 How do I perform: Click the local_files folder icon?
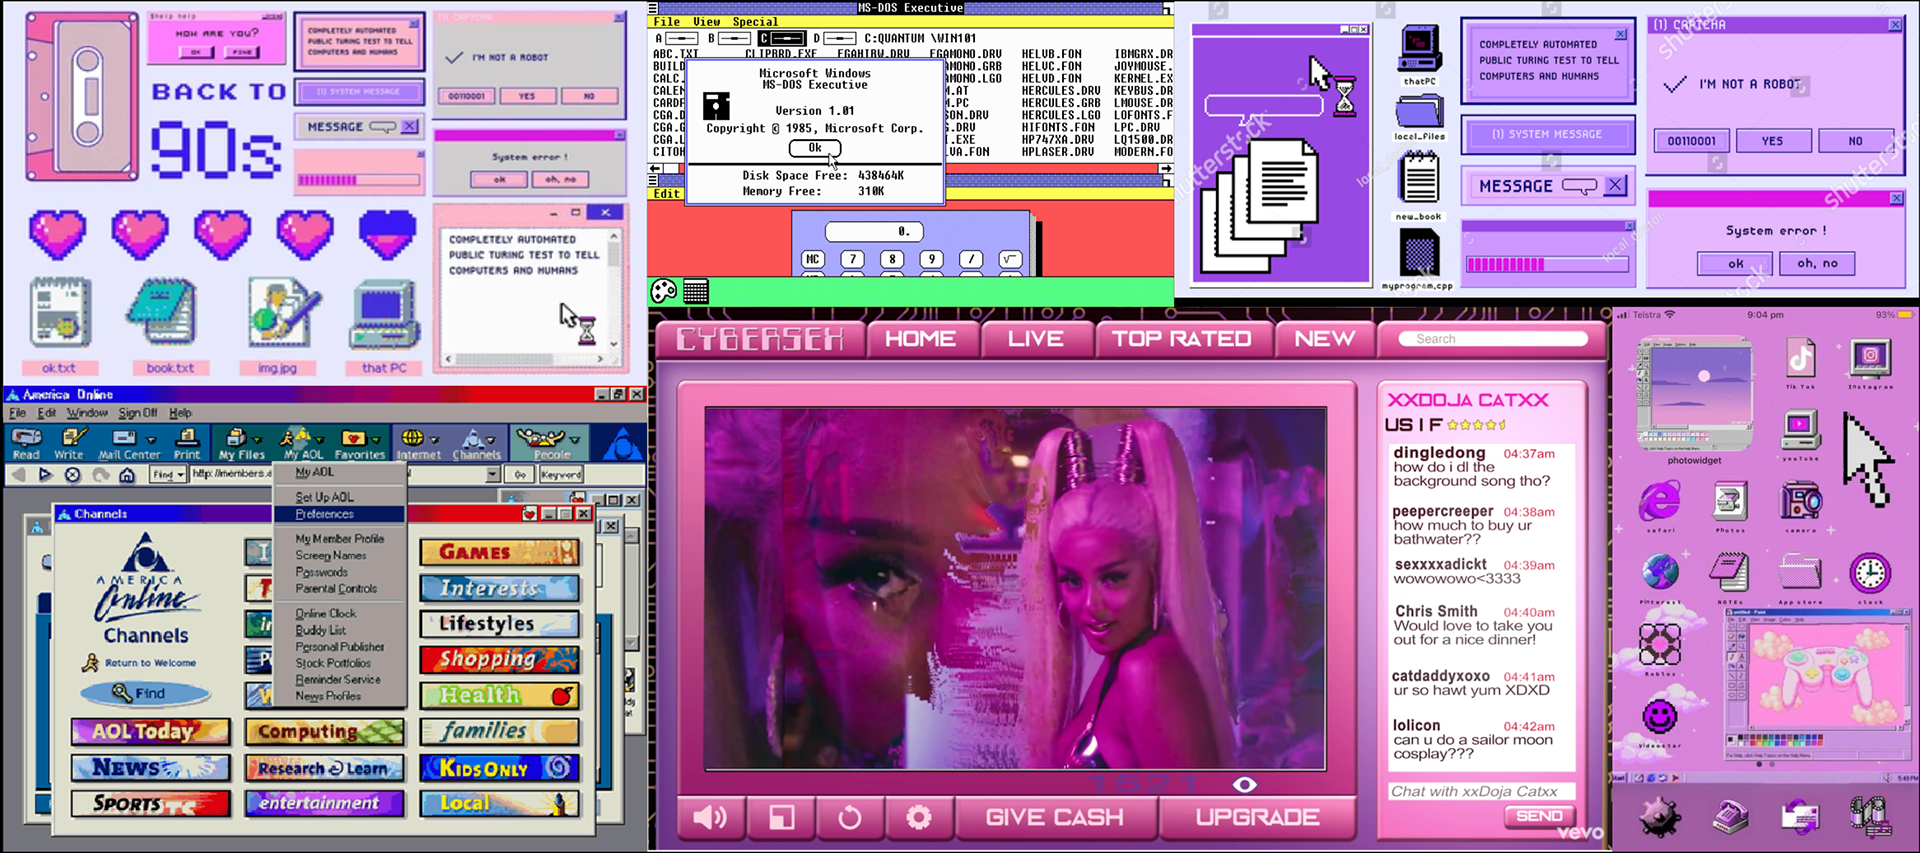(1419, 113)
